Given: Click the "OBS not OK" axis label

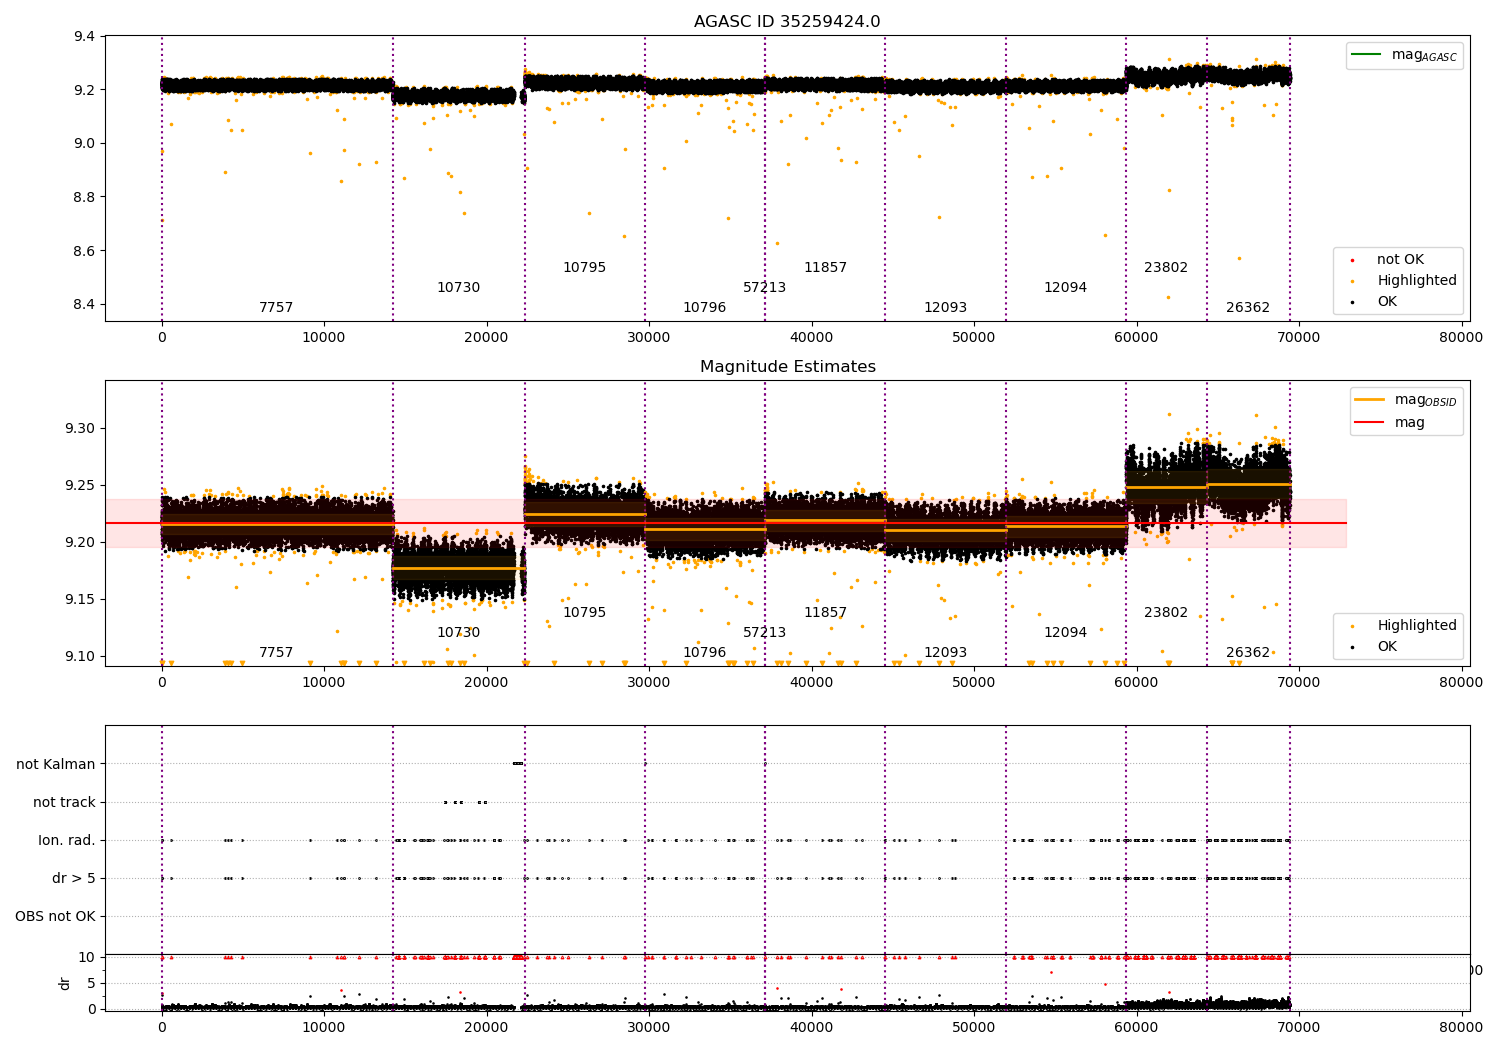Looking at the screenshot, I should pyautogui.click(x=55, y=916).
